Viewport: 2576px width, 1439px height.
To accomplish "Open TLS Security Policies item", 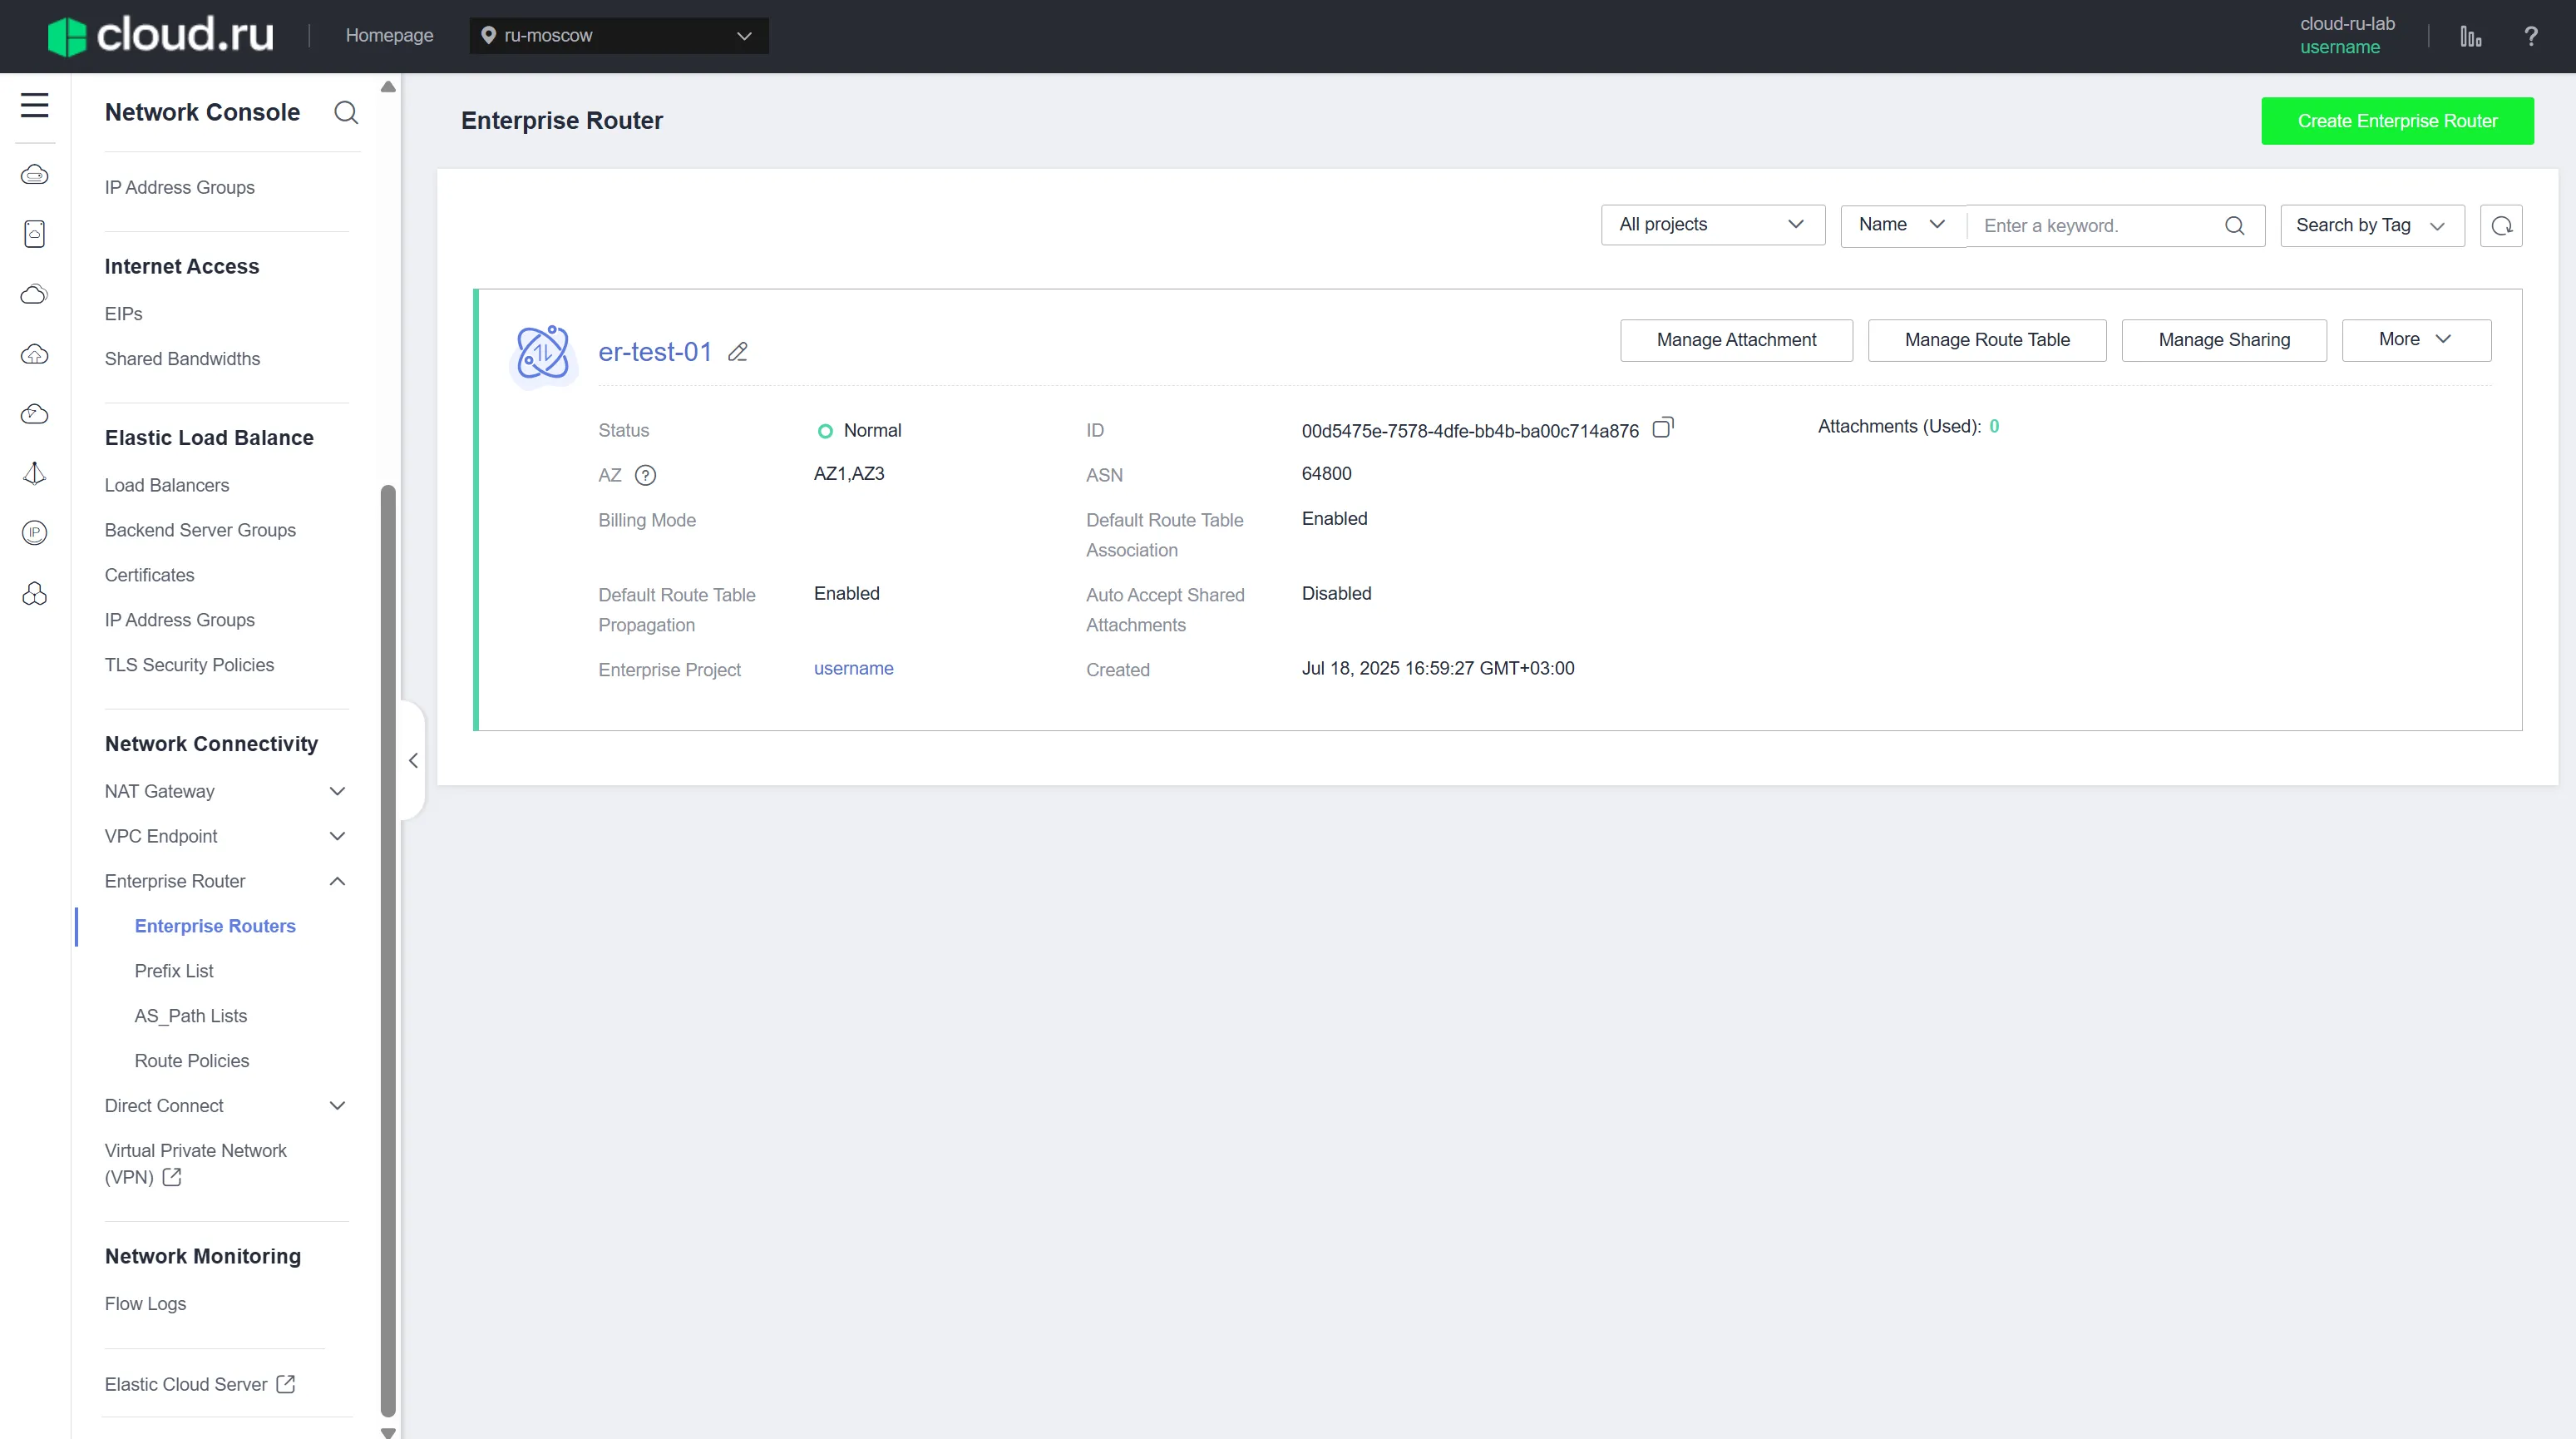I will 189,665.
